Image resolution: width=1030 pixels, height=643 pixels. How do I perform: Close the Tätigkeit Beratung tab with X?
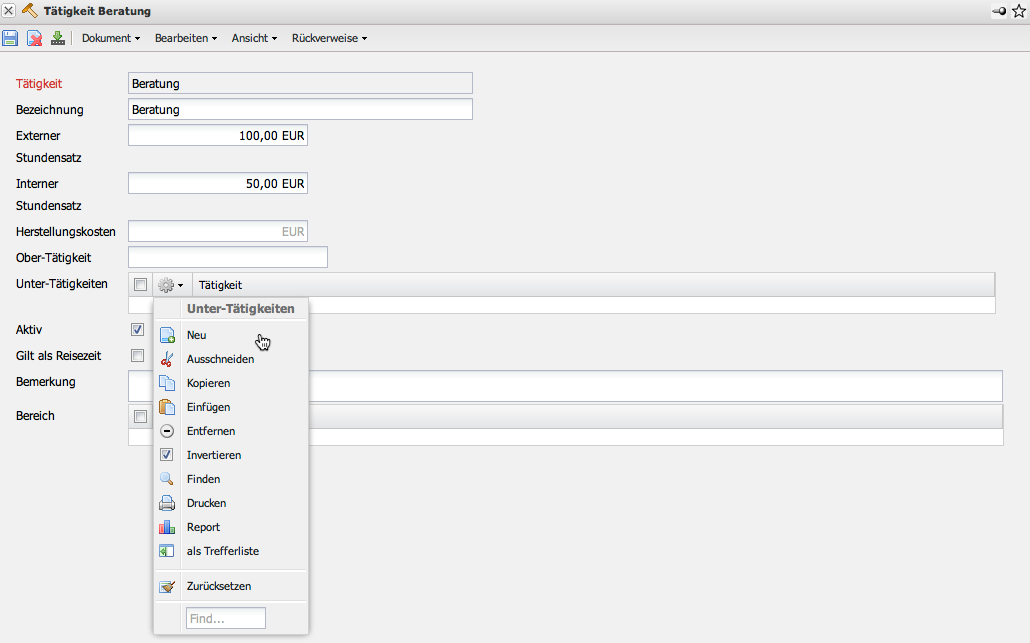click(x=9, y=11)
